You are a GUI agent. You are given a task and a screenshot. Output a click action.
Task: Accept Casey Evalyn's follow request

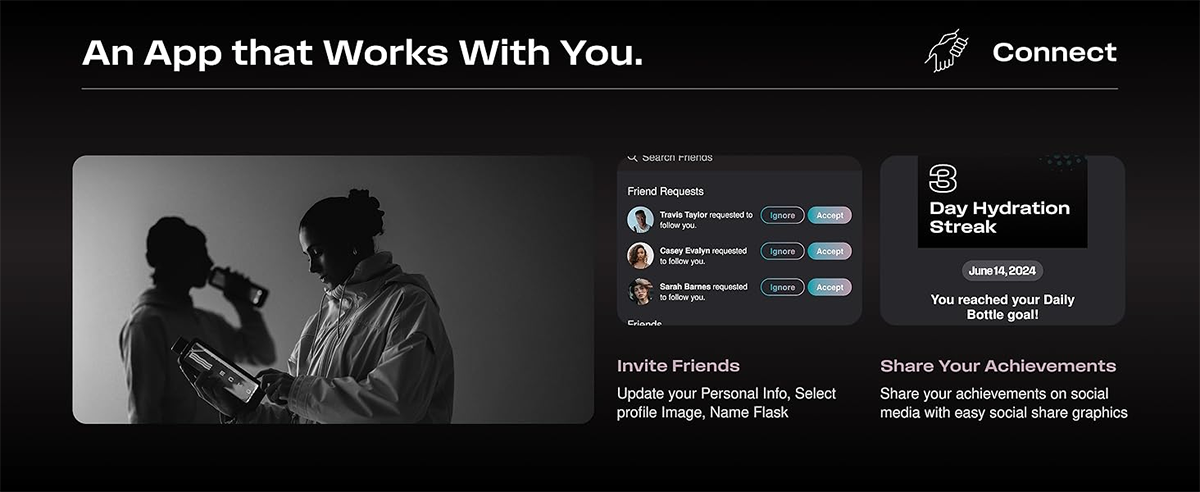[830, 251]
